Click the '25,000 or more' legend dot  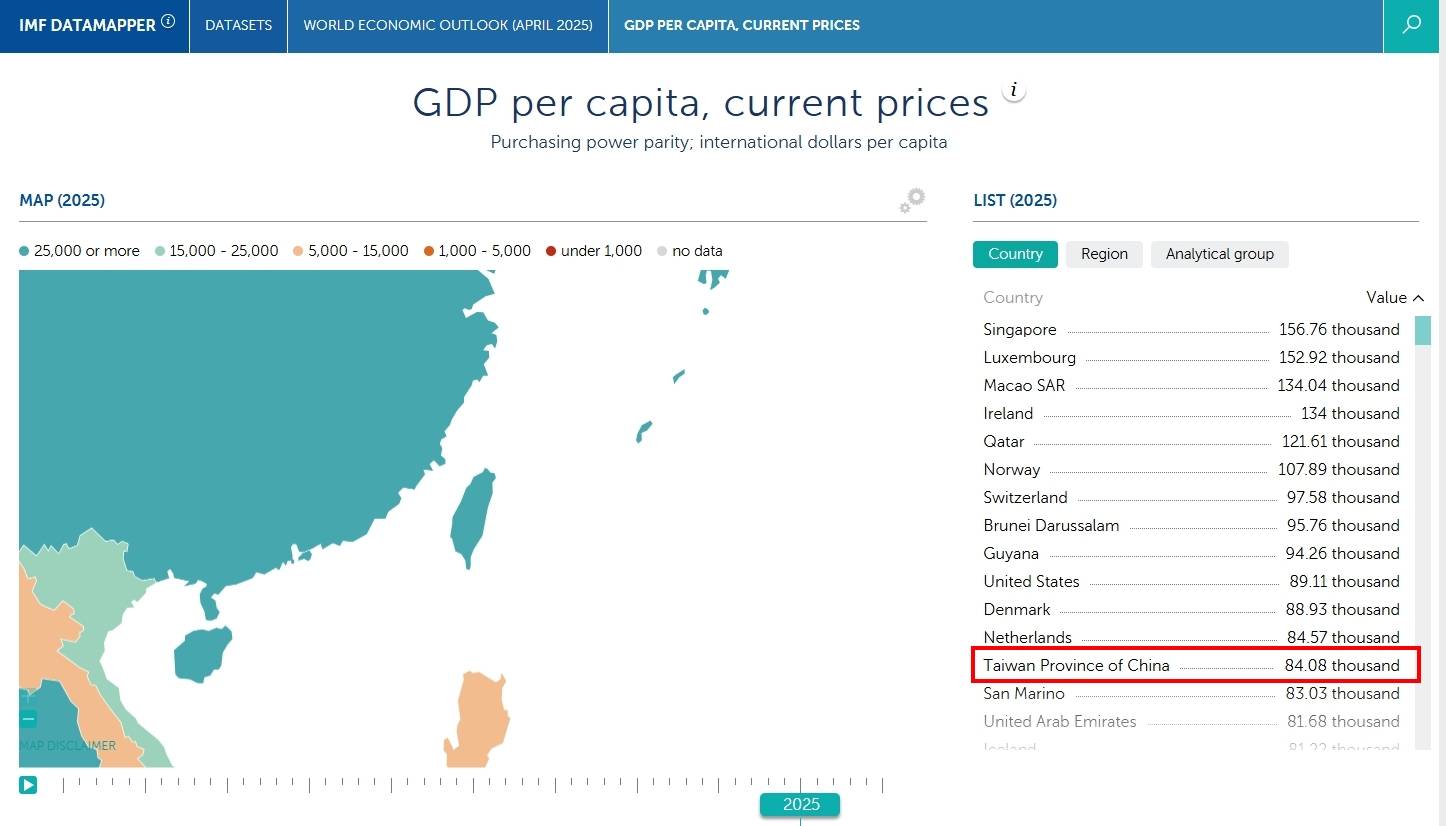(24, 251)
